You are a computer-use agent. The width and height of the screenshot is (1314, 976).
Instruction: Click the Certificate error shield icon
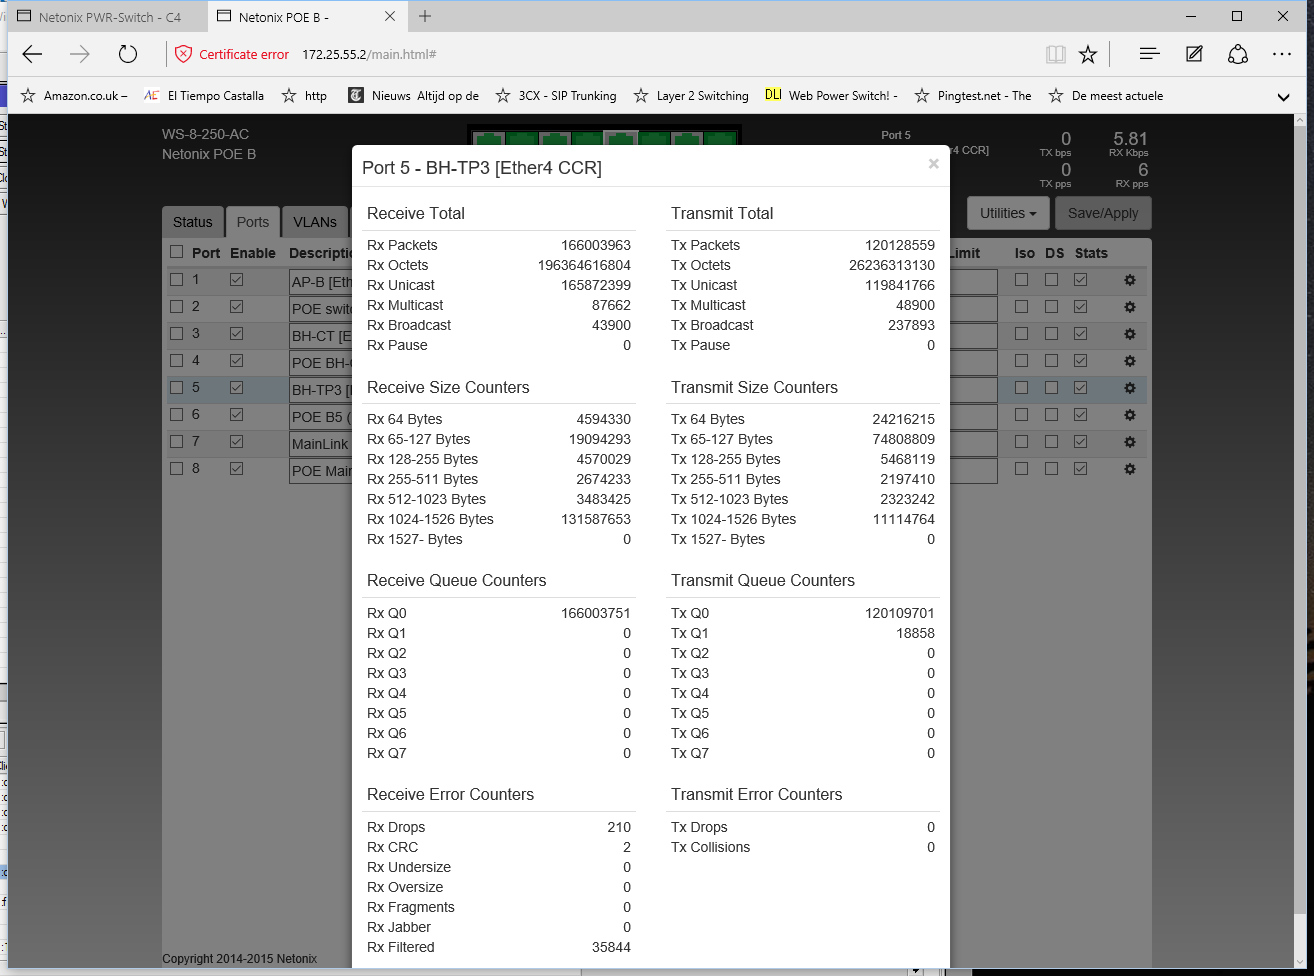coord(183,54)
